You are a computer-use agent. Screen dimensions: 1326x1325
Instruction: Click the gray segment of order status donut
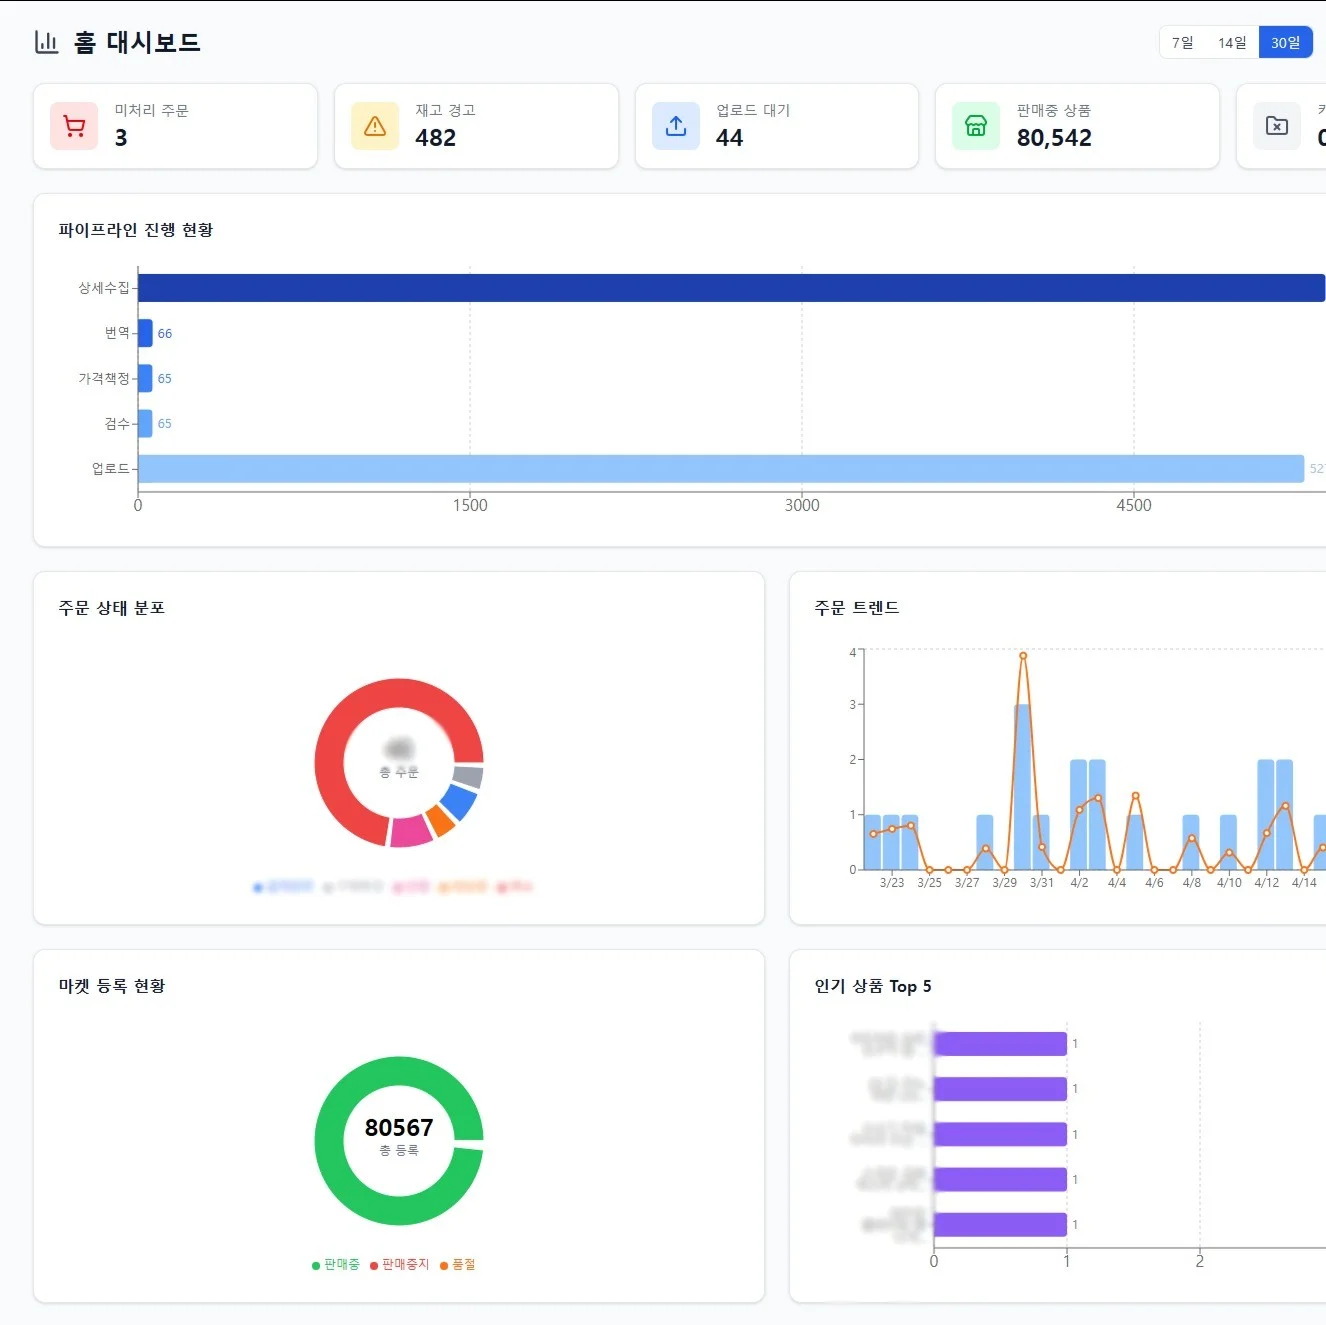click(x=468, y=776)
